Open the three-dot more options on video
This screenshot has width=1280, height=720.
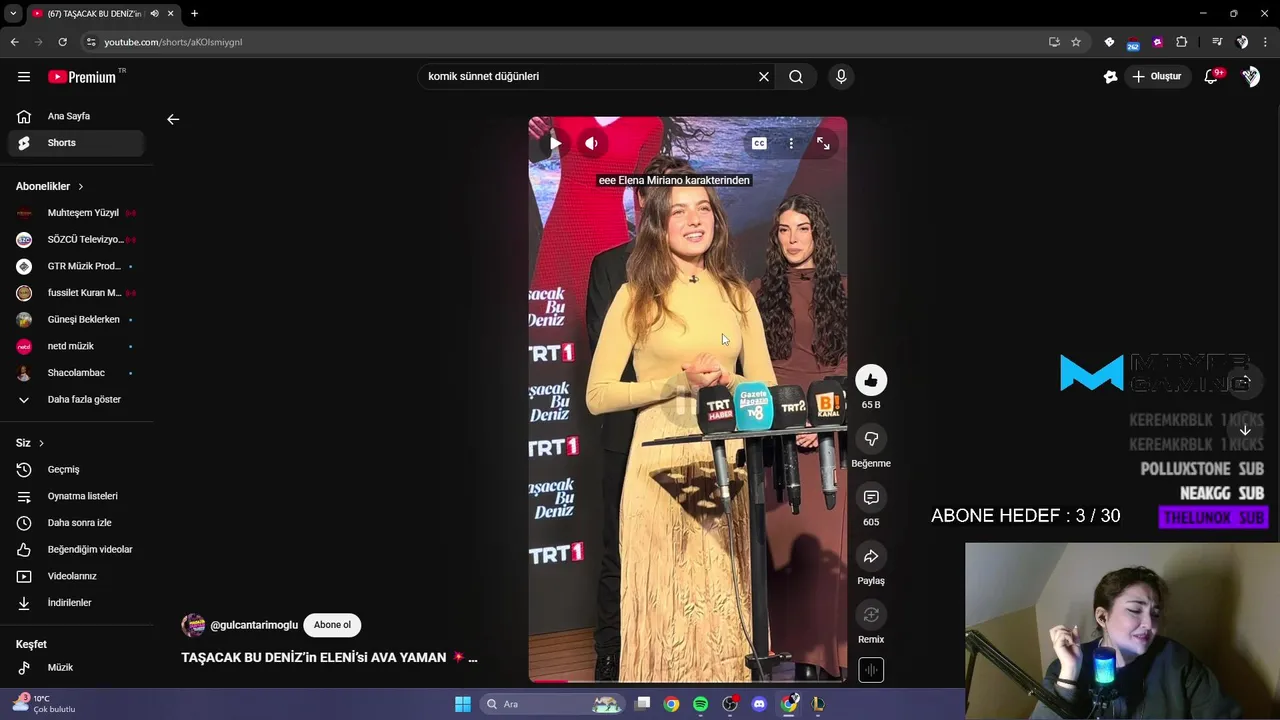pos(791,143)
